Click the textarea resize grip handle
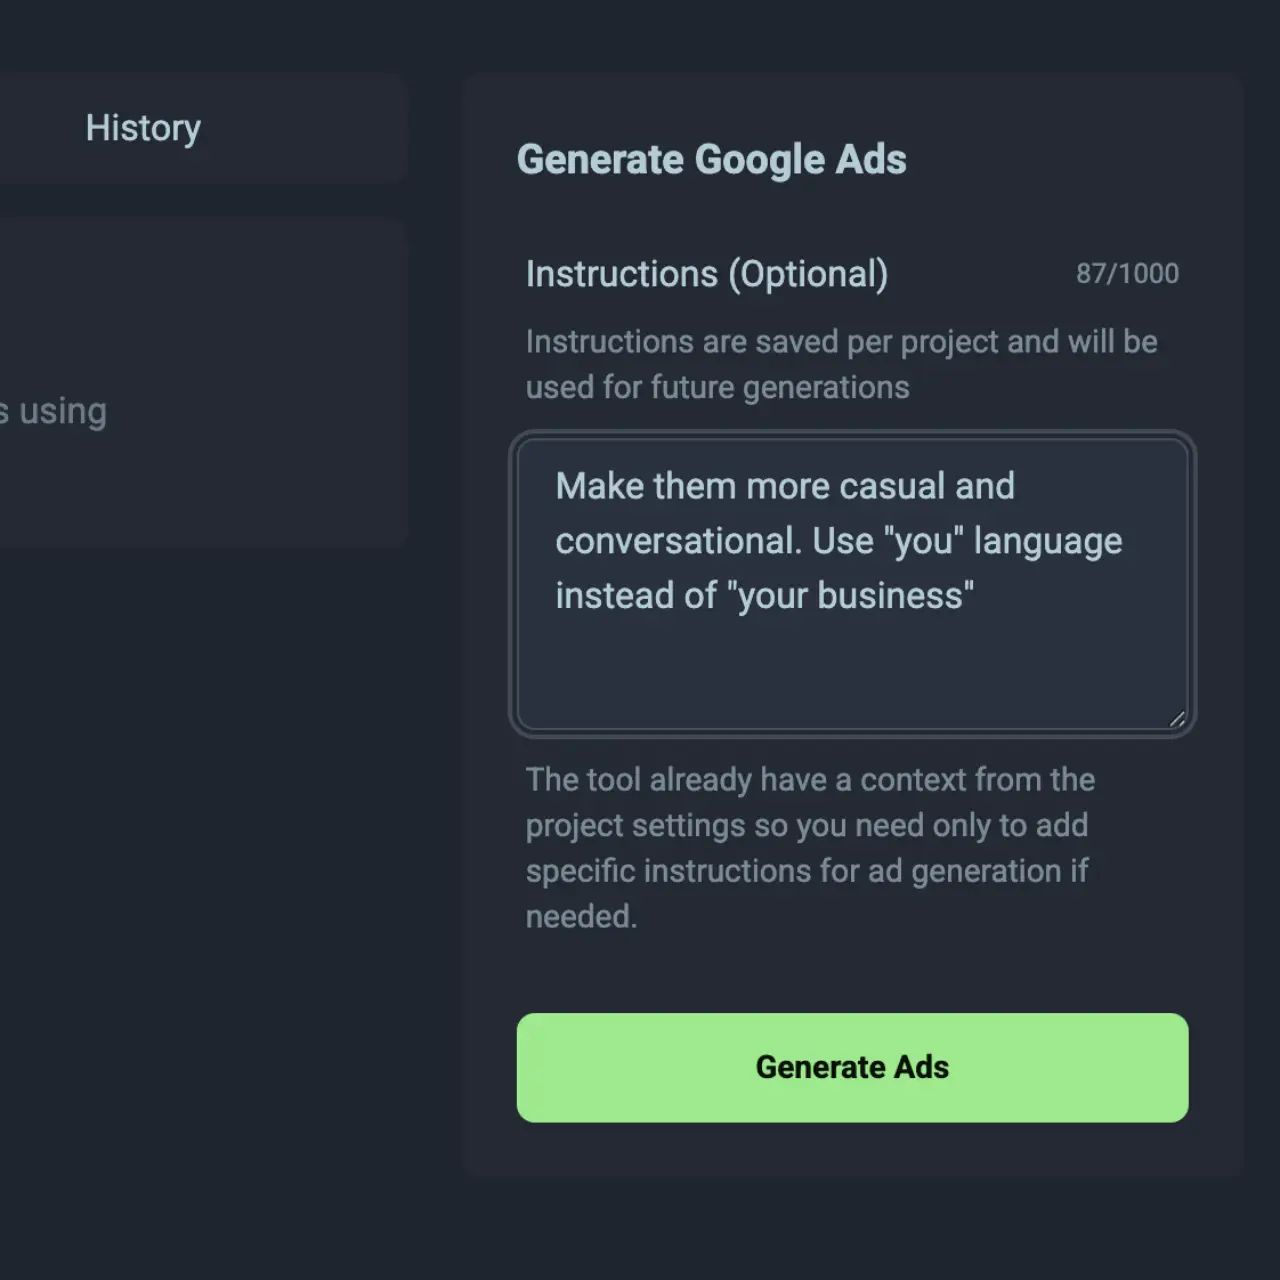 1177,718
